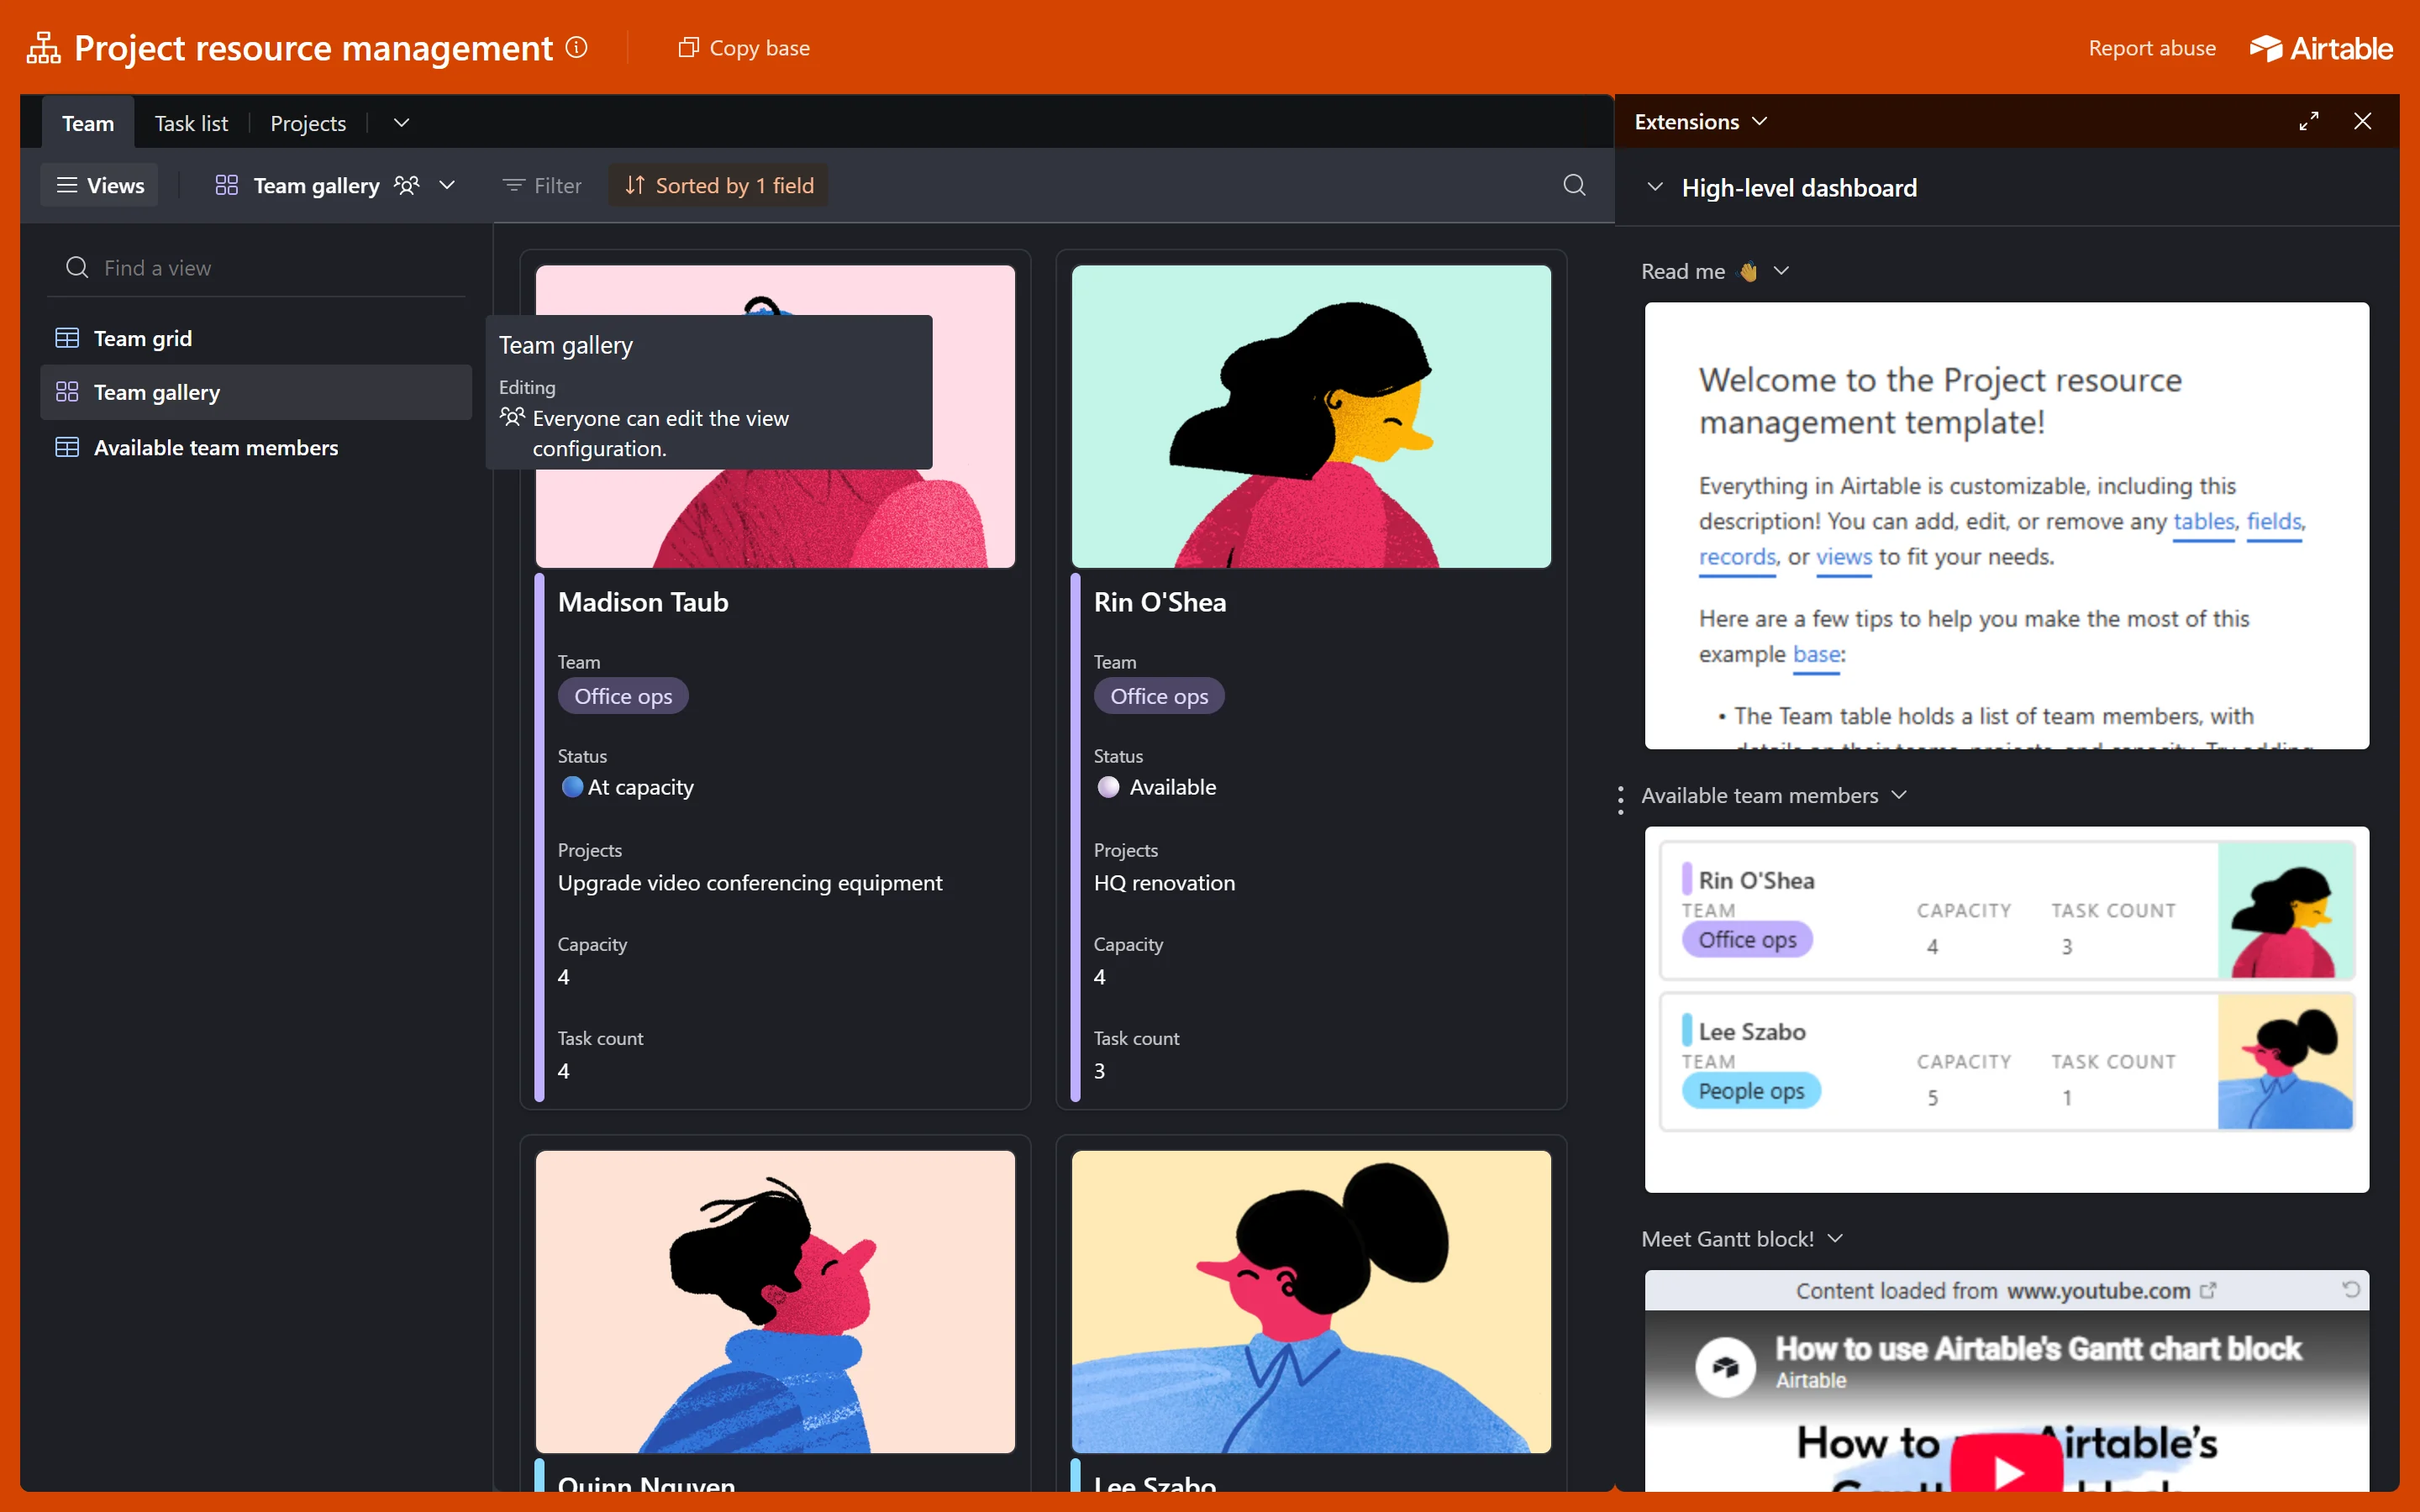The height and width of the screenshot is (1512, 2420).
Task: Follow the fields link in Read me
Action: 2274,521
